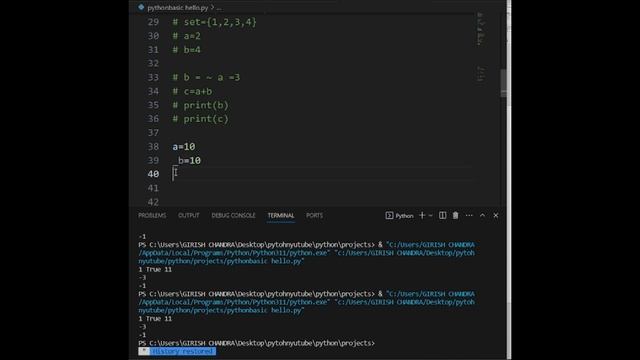The image size is (640, 360).
Task: Click the pythonbasic hello.py breadcrumb
Action: click(x=178, y=7)
